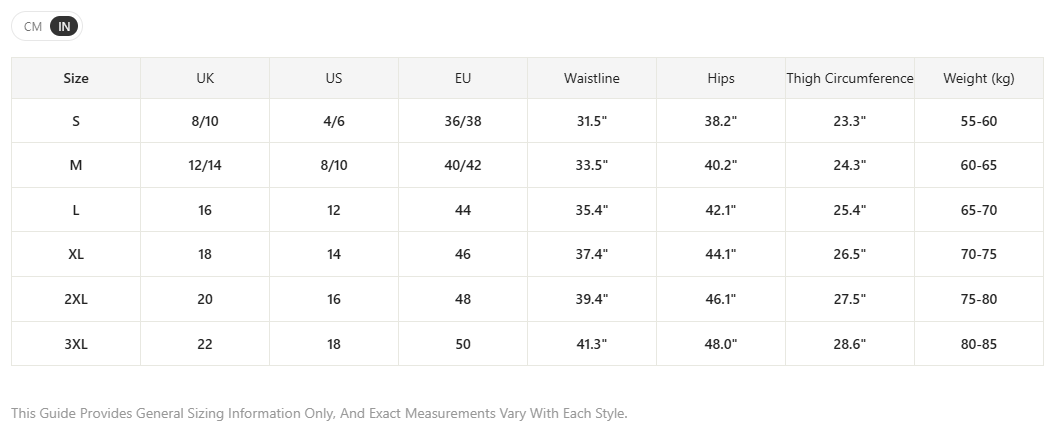Click the Thigh Circumference header
1057x436 pixels.
pyautogui.click(x=849, y=78)
